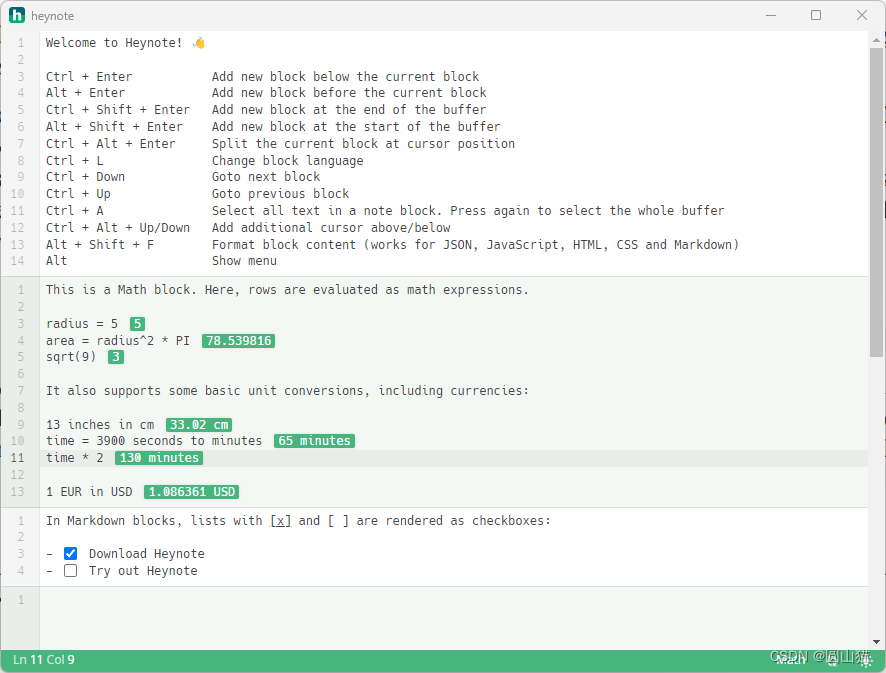Image resolution: width=886 pixels, height=673 pixels.
Task: Click the text '13 inches in cm'
Action: [x=100, y=425]
